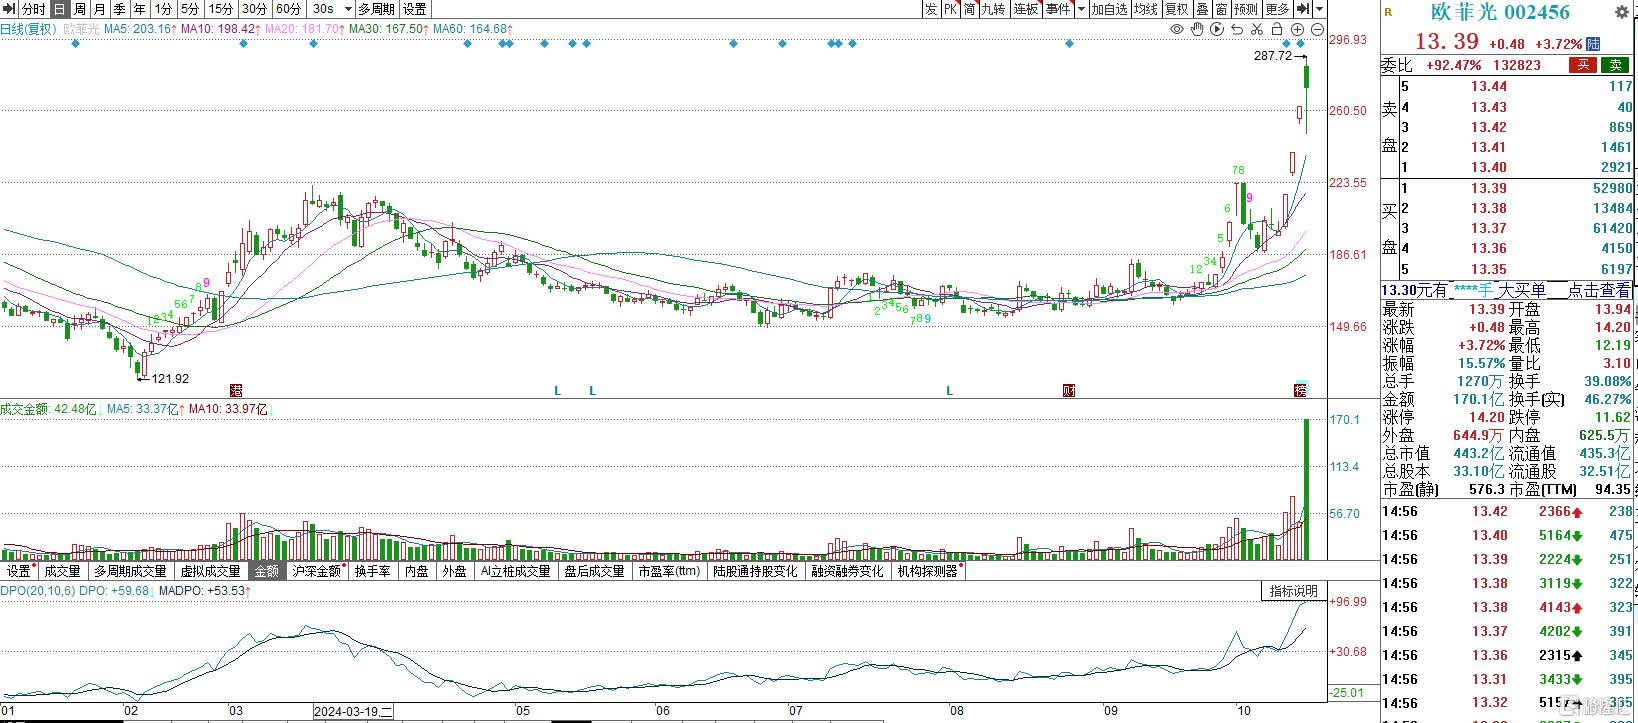Select the 1分 one-minute period tab
Screen dimensions: 1638x723
[x=163, y=9]
